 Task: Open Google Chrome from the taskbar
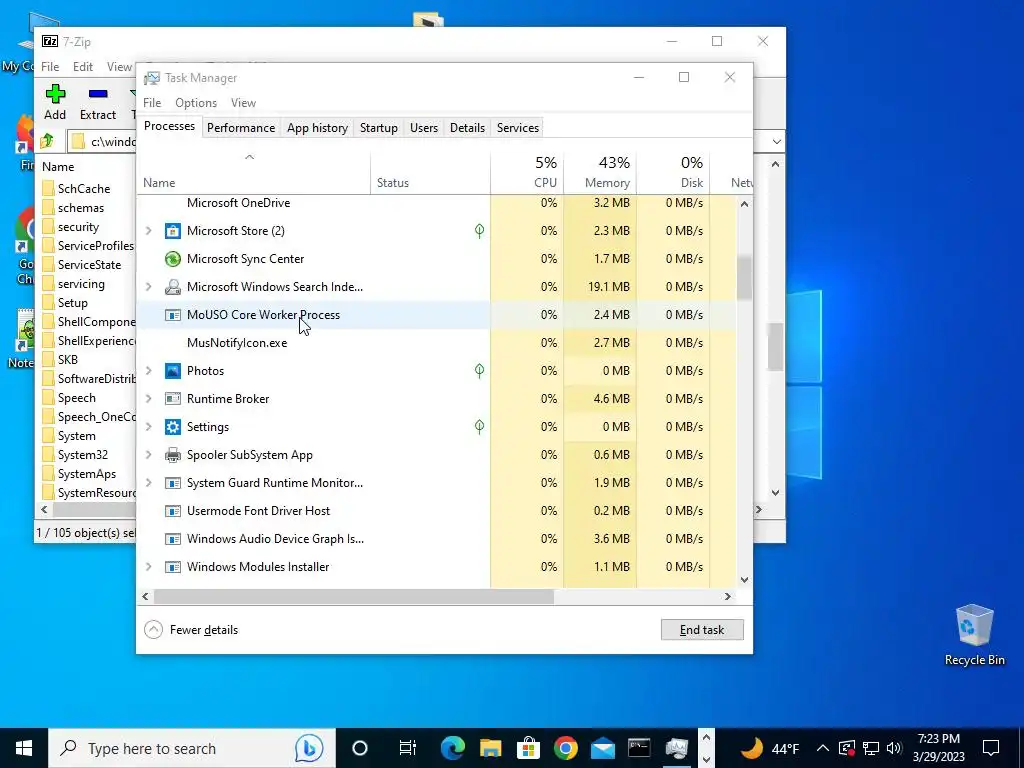(x=566, y=748)
